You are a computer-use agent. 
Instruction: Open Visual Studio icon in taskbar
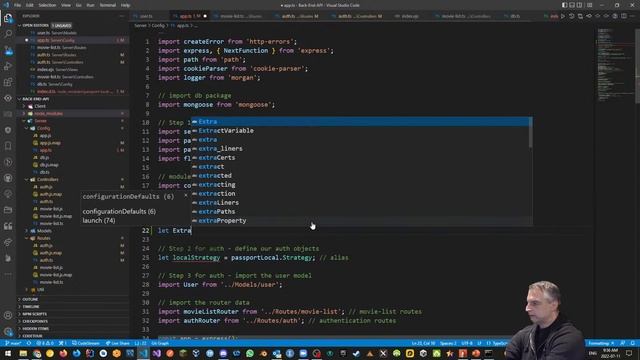coord(157,353)
